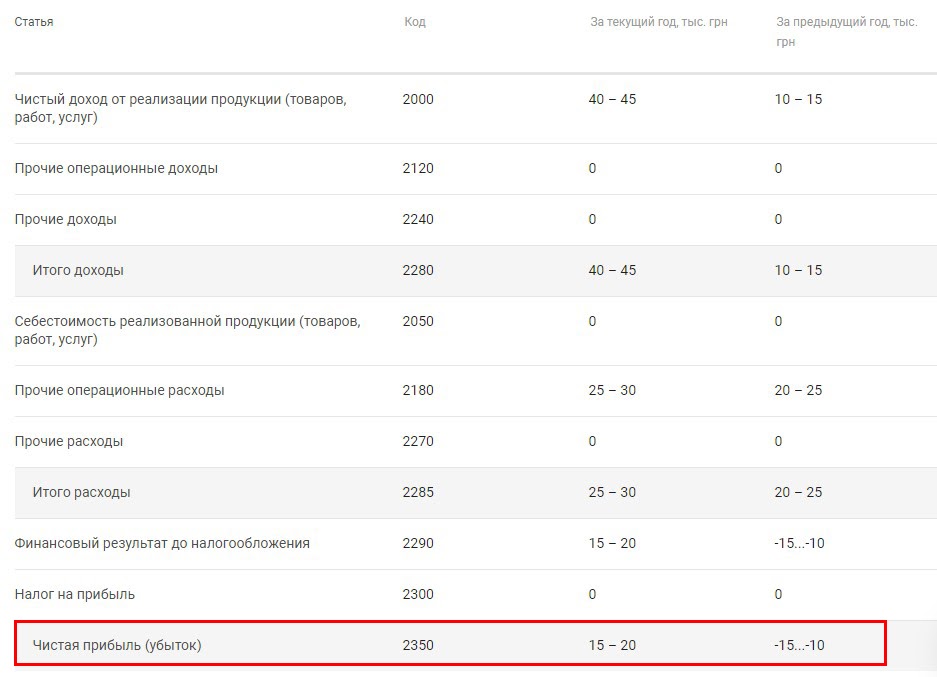Image resolution: width=937 pixels, height=677 pixels.
Task: Select 'Себестоимость реализованной продукции' row label
Action: [x=187, y=330]
